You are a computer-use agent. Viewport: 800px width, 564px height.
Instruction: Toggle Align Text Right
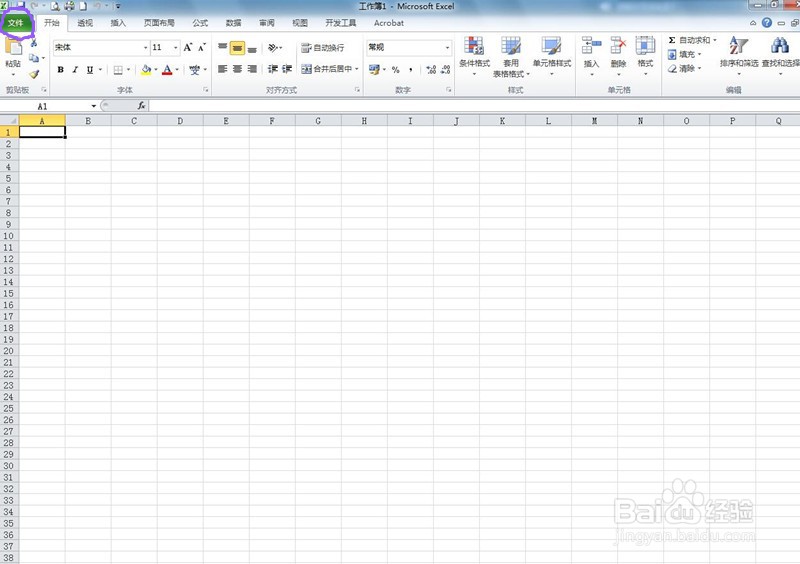pos(252,69)
